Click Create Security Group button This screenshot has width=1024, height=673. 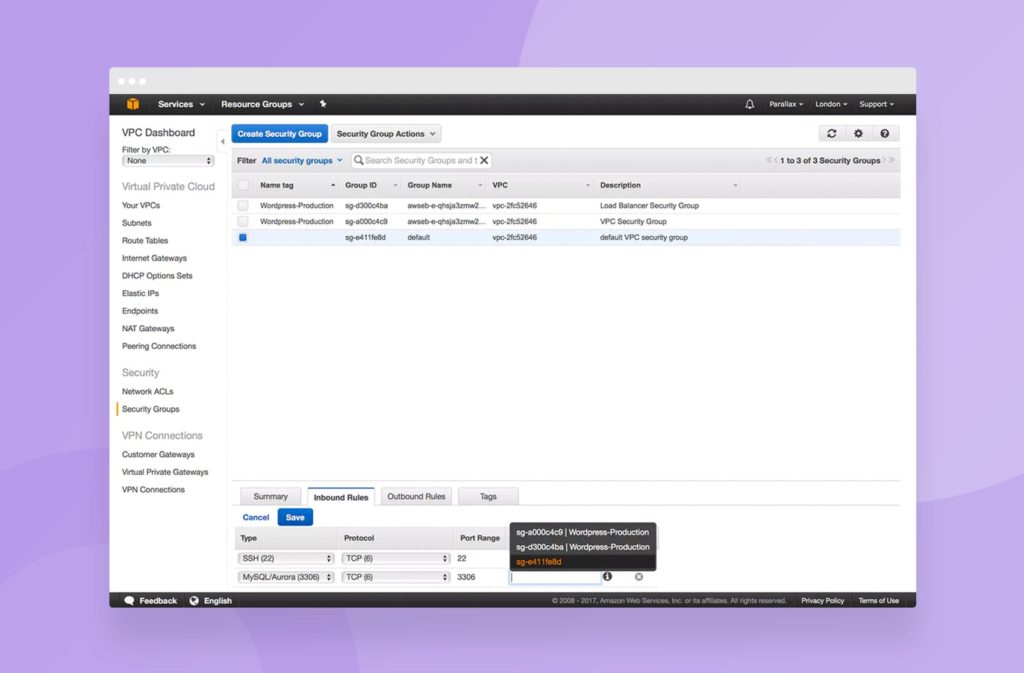(280, 134)
